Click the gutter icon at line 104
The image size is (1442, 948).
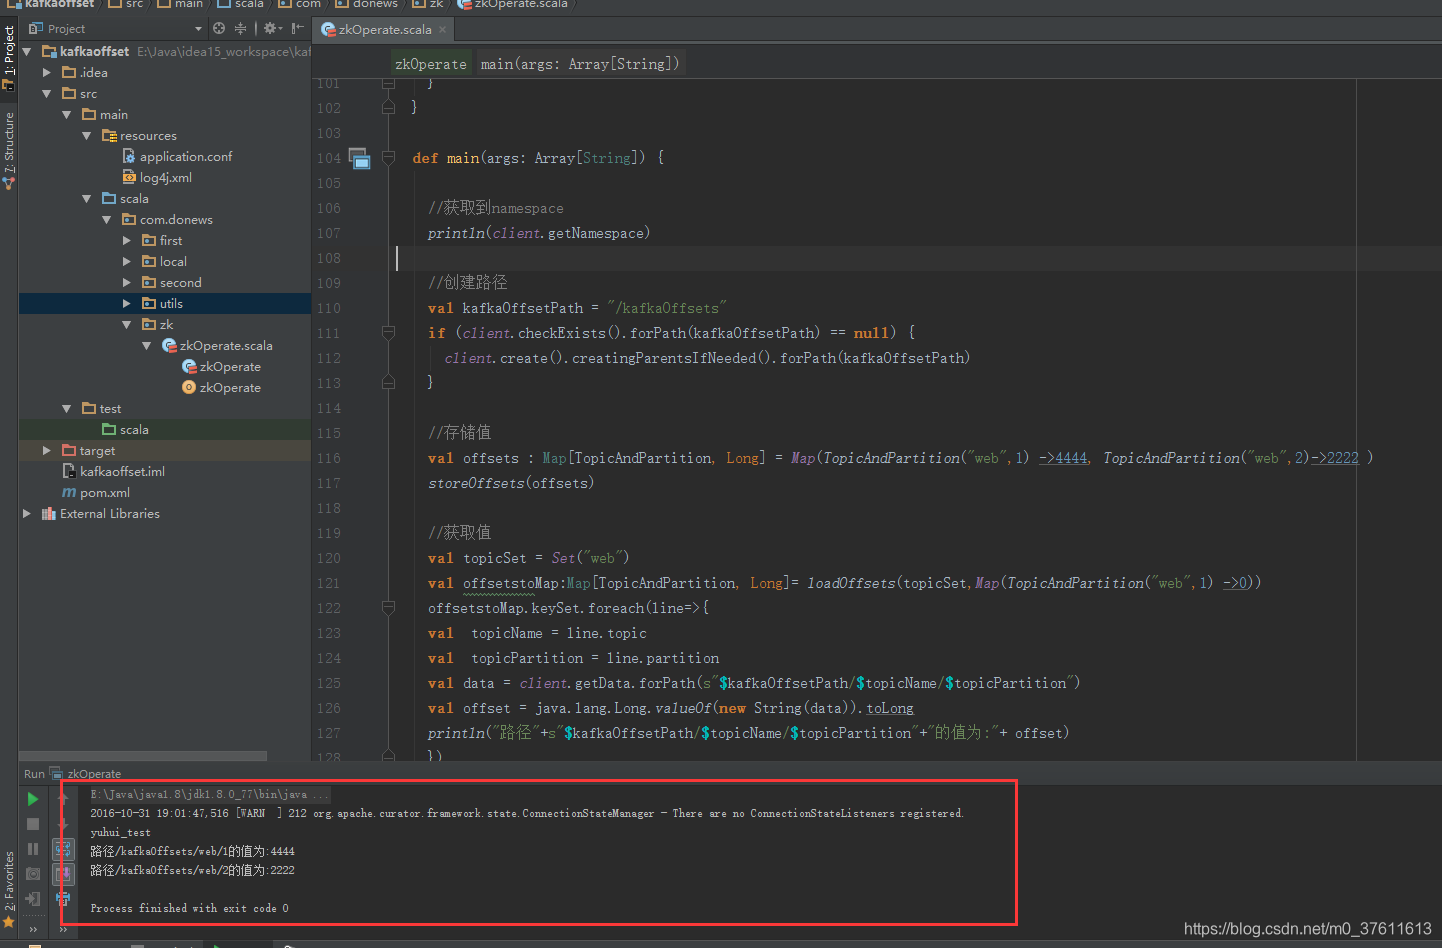click(x=360, y=158)
